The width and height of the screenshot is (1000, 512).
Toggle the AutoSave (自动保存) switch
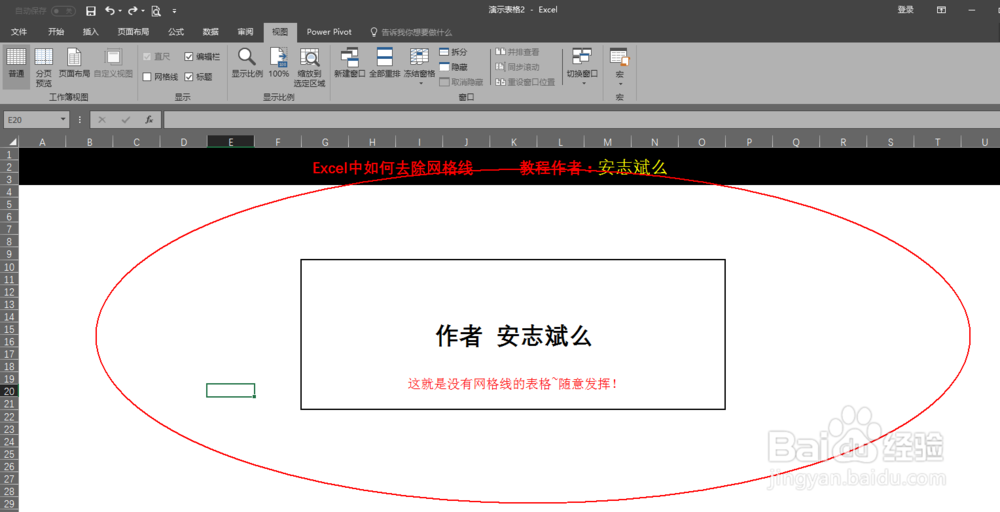pyautogui.click(x=62, y=11)
